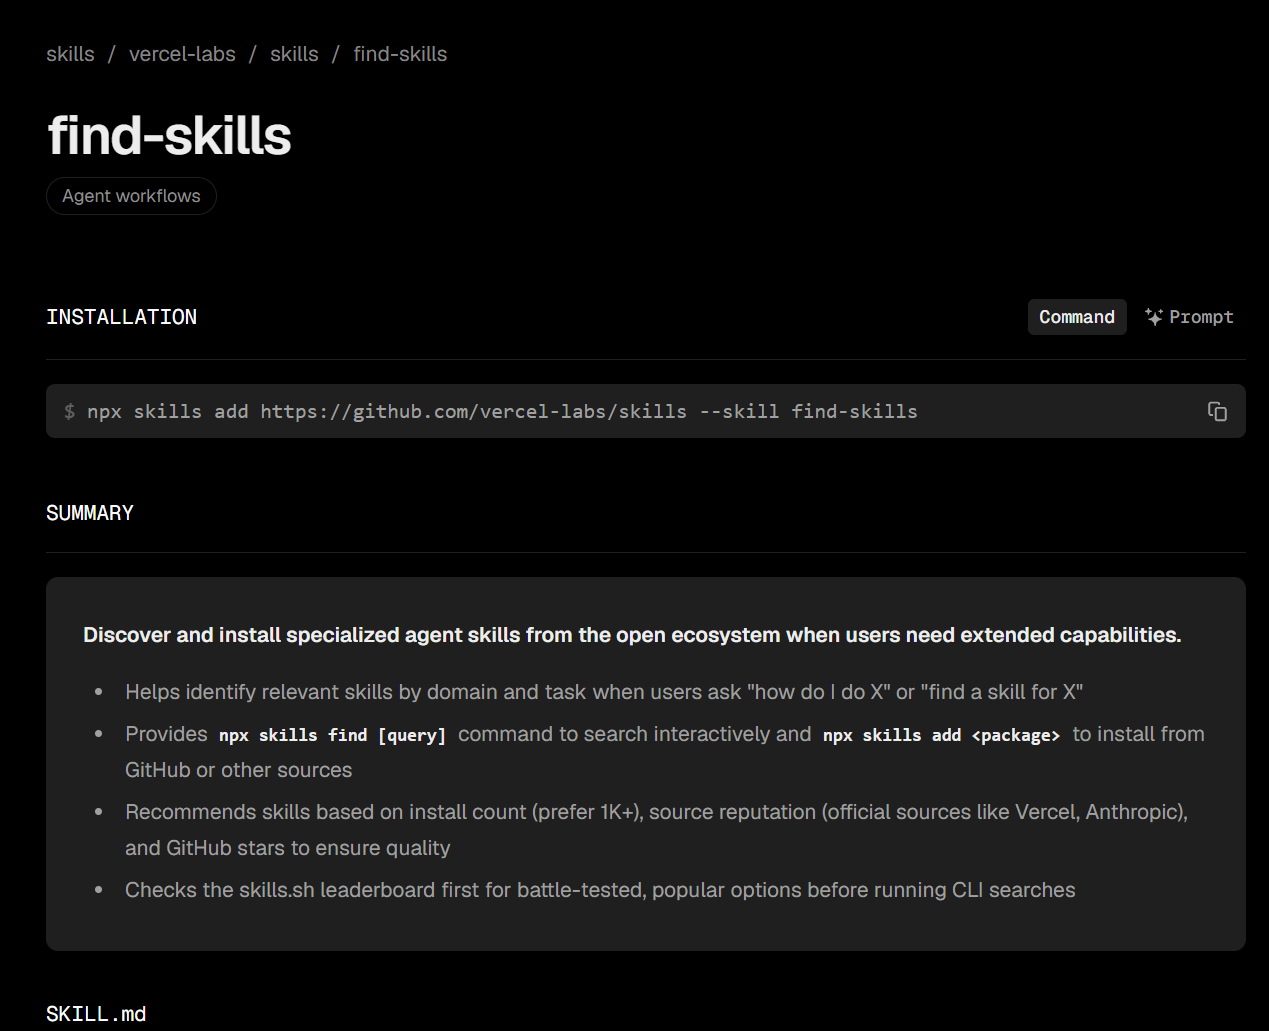Copy the npx install command
Viewport: 1269px width, 1031px height.
pyautogui.click(x=1217, y=411)
